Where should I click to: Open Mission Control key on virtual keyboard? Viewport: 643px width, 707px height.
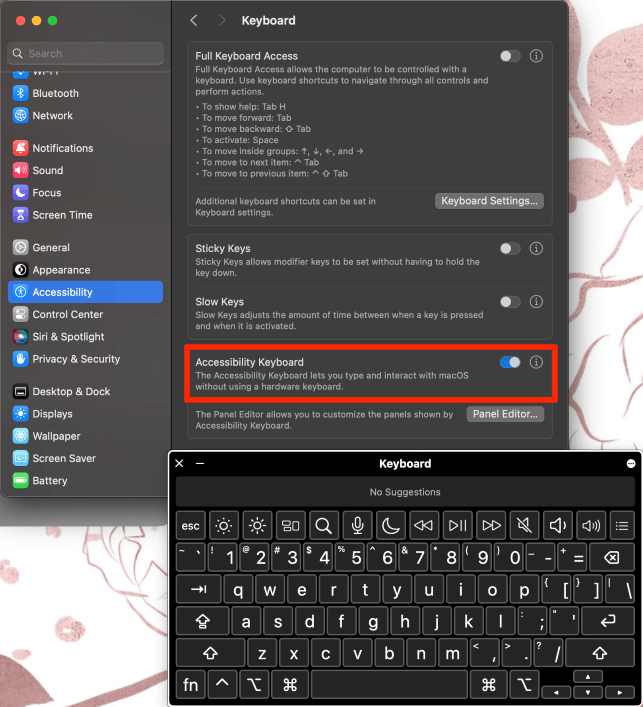click(x=290, y=525)
